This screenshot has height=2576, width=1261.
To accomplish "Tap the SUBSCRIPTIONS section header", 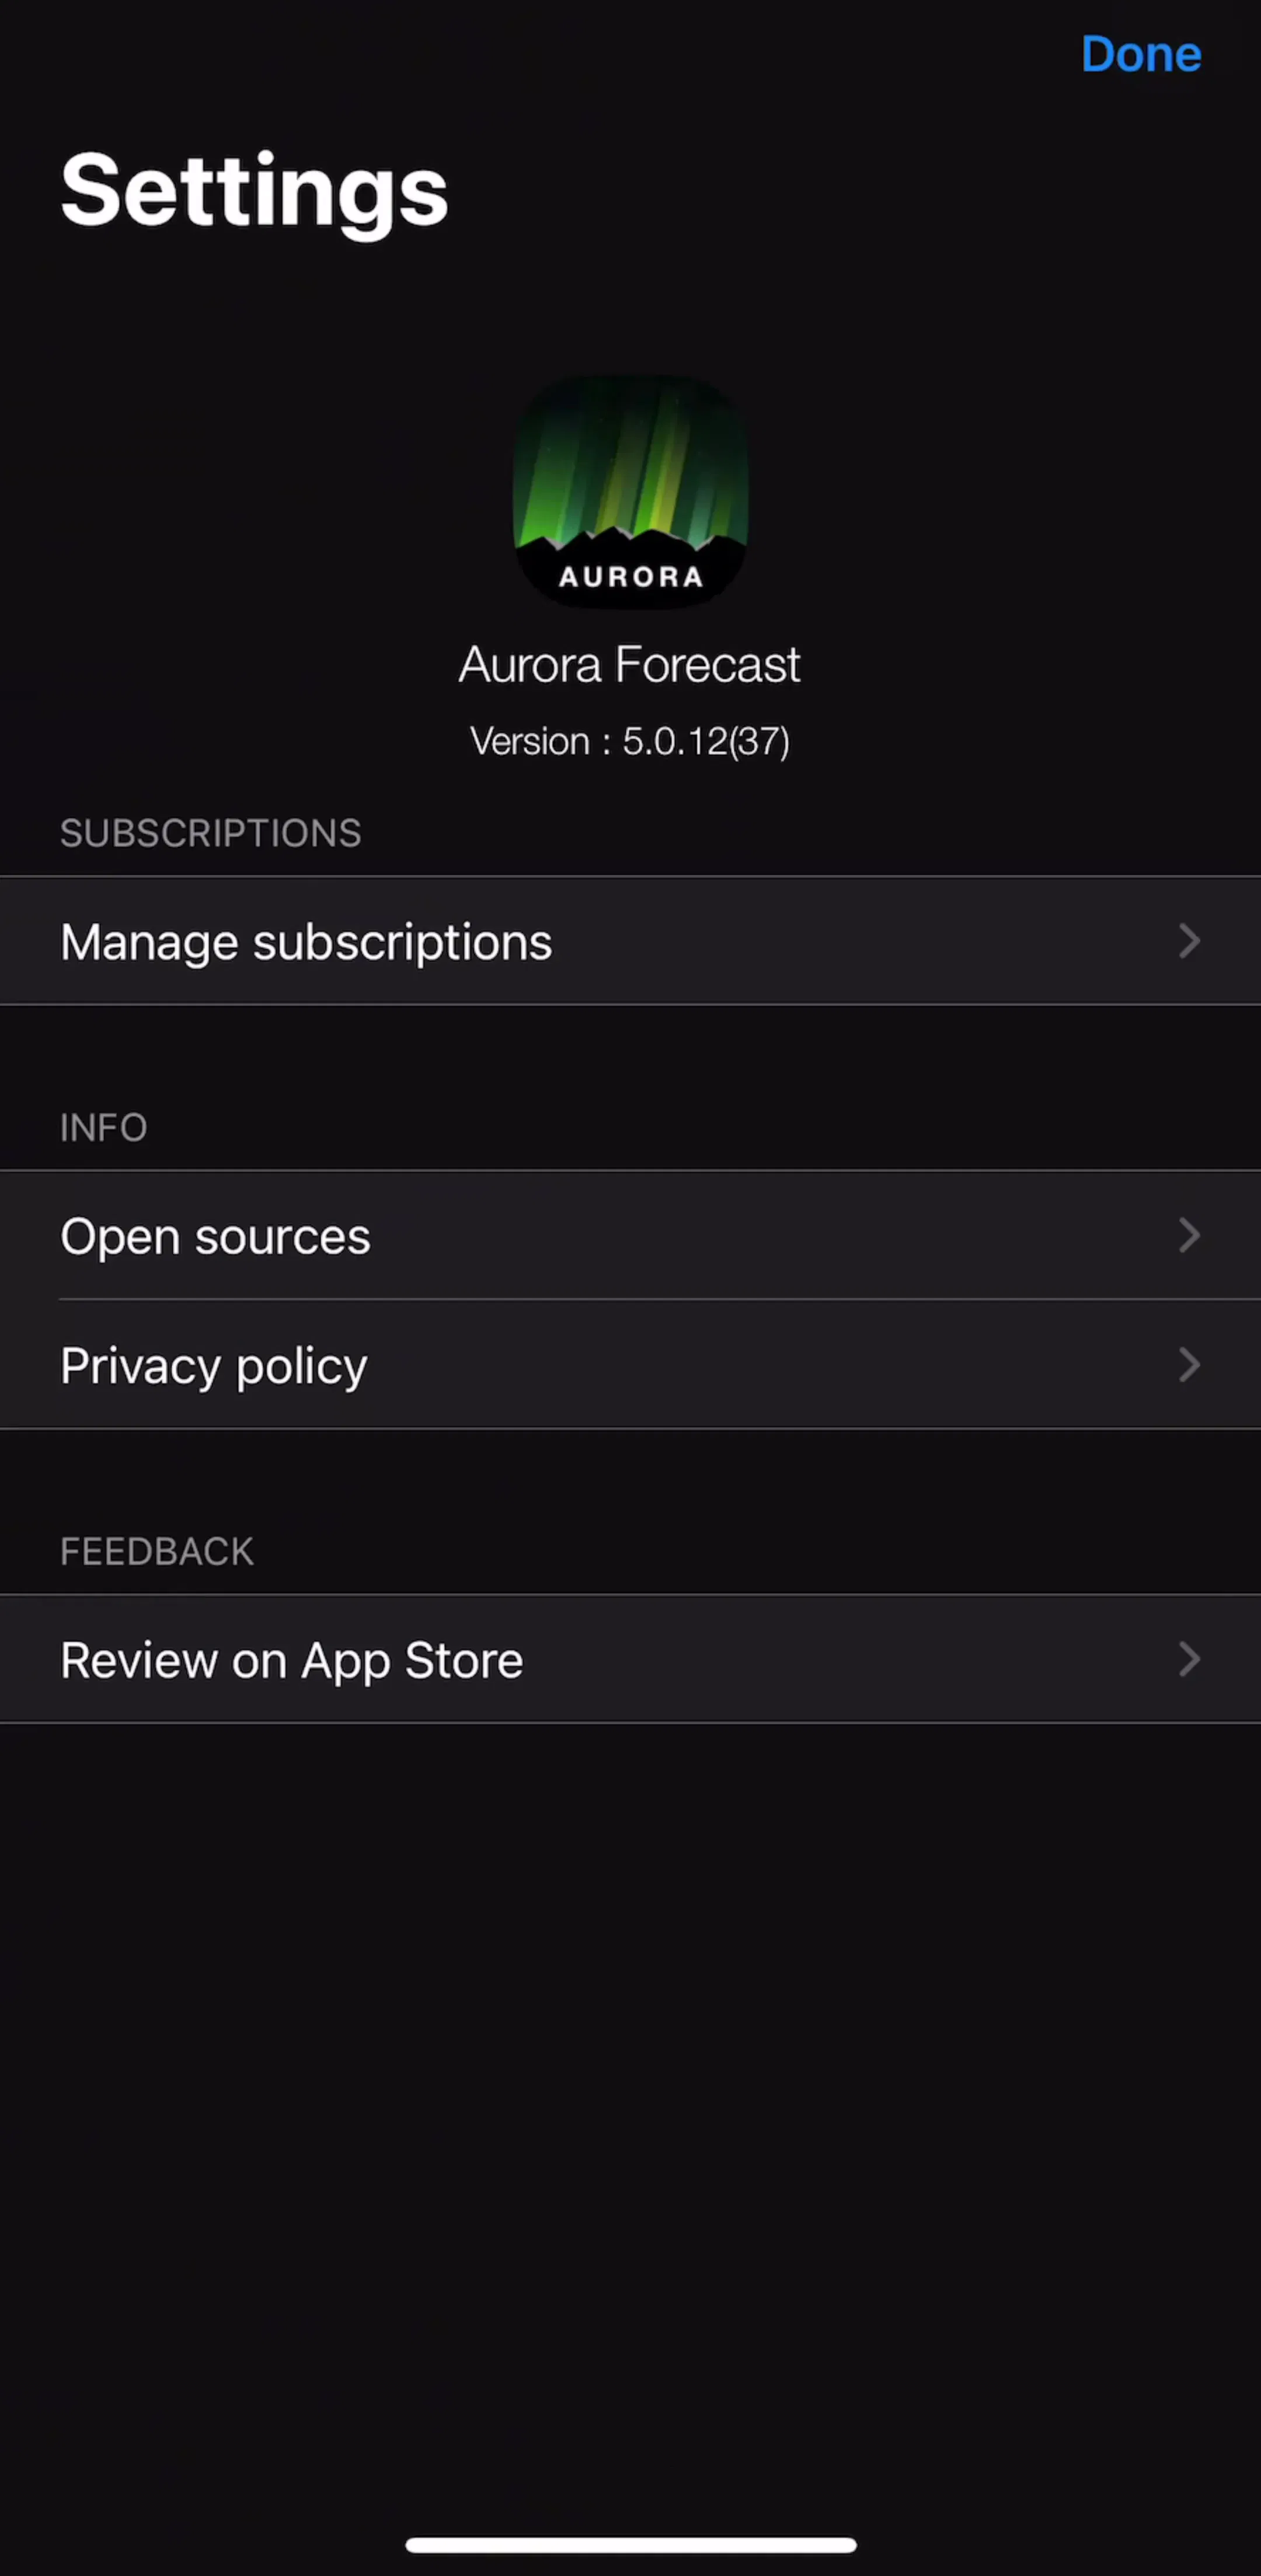I will tap(210, 833).
